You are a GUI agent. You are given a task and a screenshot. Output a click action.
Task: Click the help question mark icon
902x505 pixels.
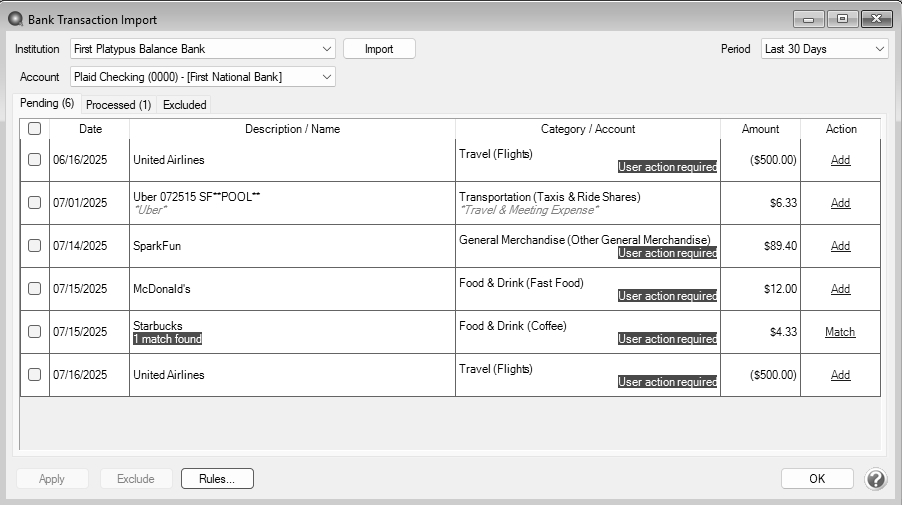[x=875, y=479]
